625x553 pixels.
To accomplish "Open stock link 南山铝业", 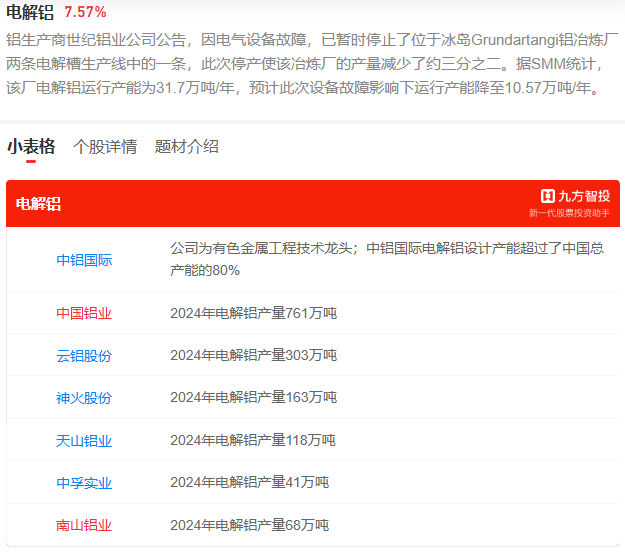I will coord(84,525).
